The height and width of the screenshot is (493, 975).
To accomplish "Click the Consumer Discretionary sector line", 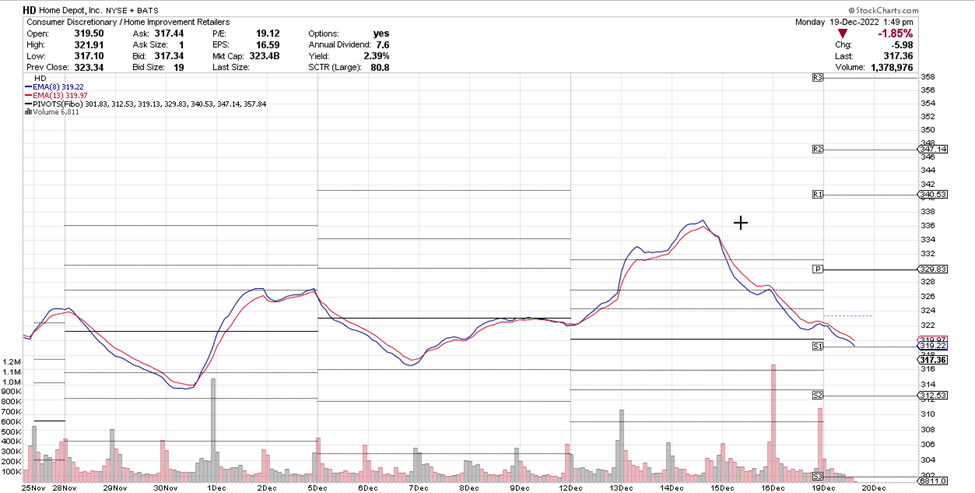I will point(127,22).
